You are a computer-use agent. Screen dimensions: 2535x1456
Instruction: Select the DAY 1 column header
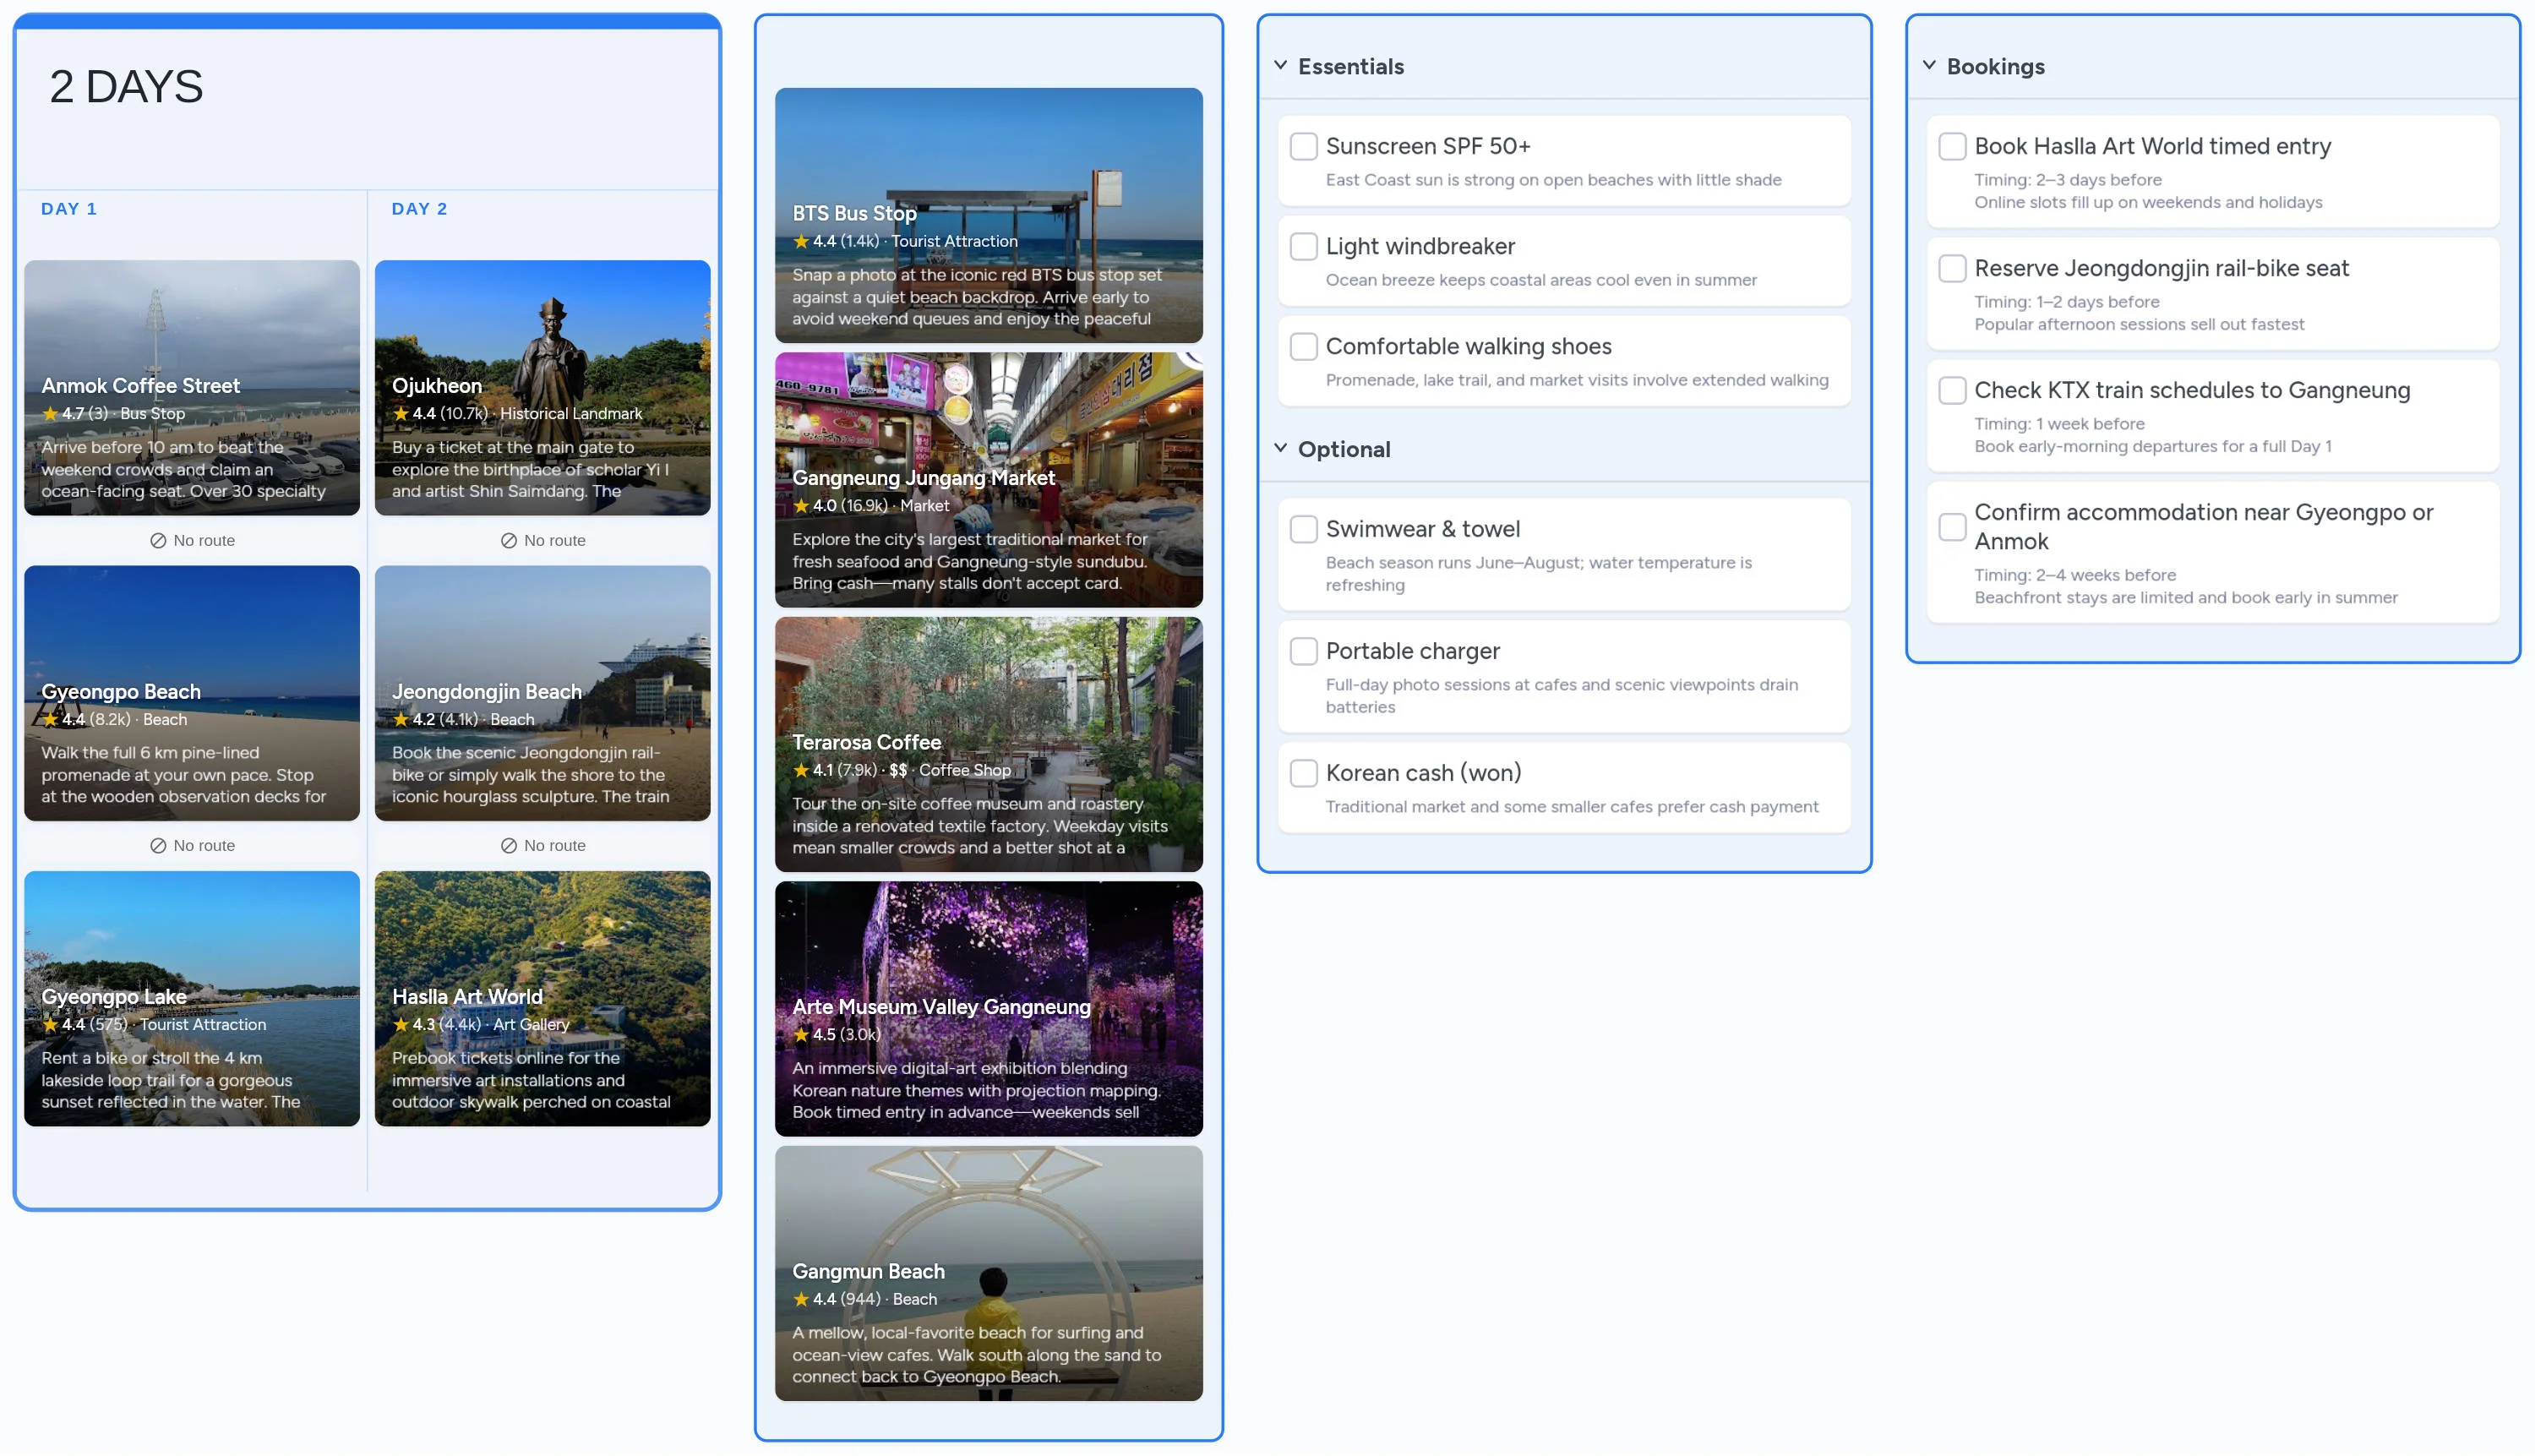pos(69,208)
